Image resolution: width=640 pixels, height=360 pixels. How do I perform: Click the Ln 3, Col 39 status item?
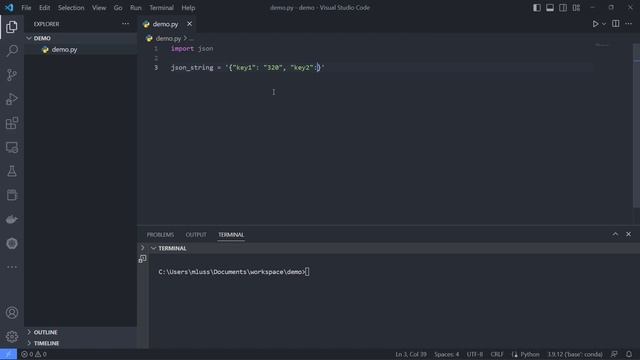411,354
